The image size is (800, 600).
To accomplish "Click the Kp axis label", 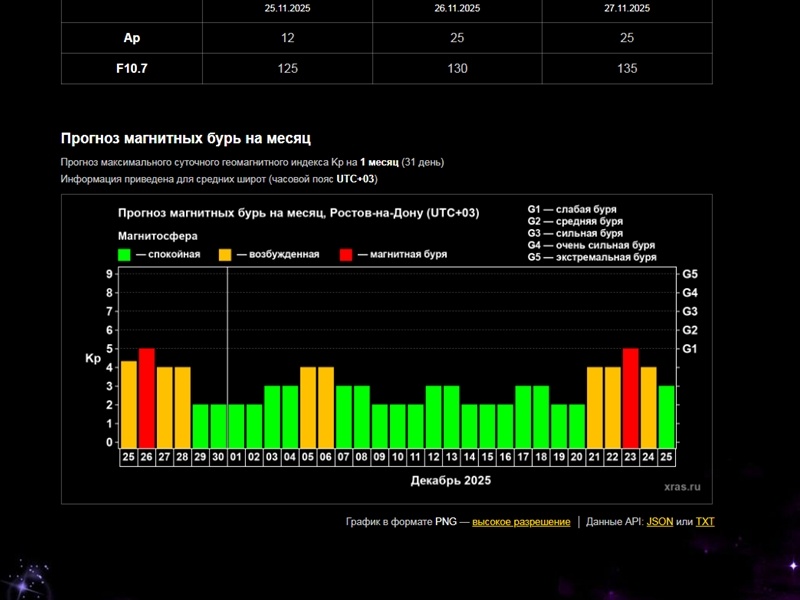I will 93,359.
